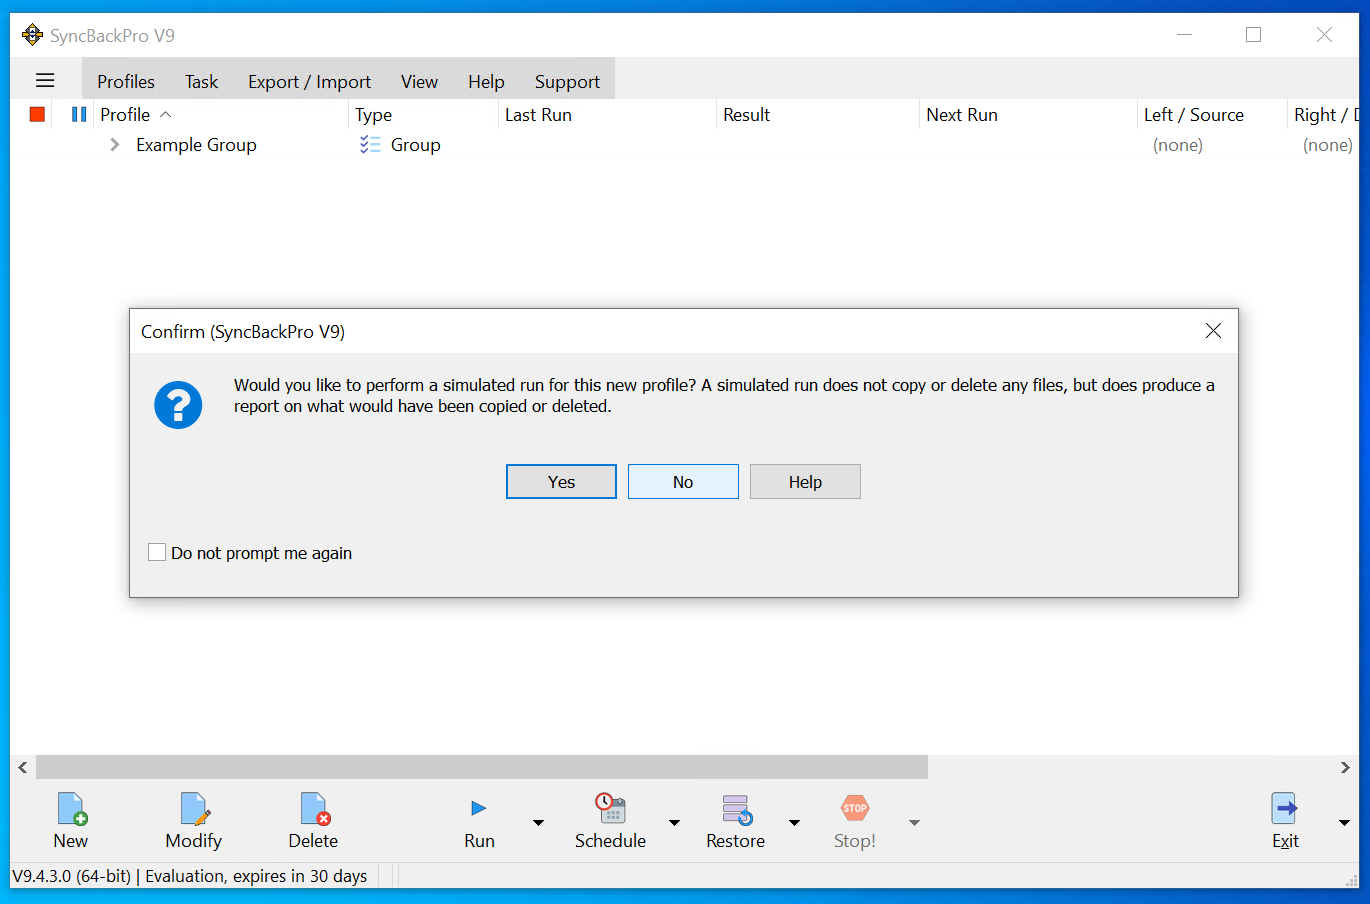Open the View menu
The height and width of the screenshot is (904, 1370).
[x=419, y=82]
